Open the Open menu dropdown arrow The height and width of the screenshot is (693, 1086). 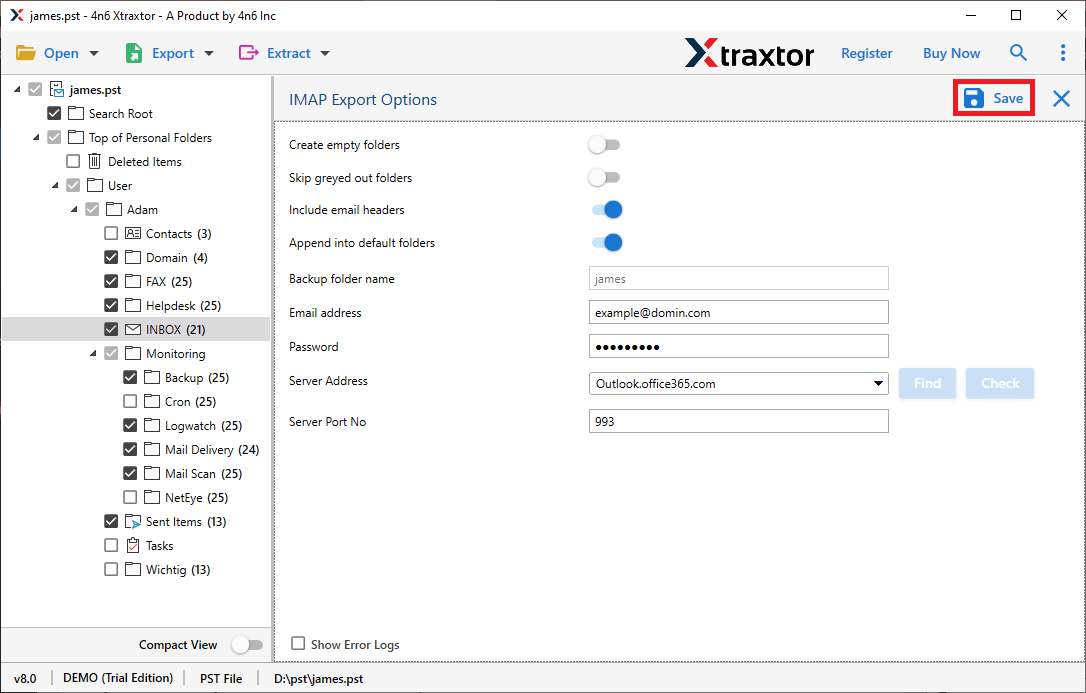click(94, 53)
